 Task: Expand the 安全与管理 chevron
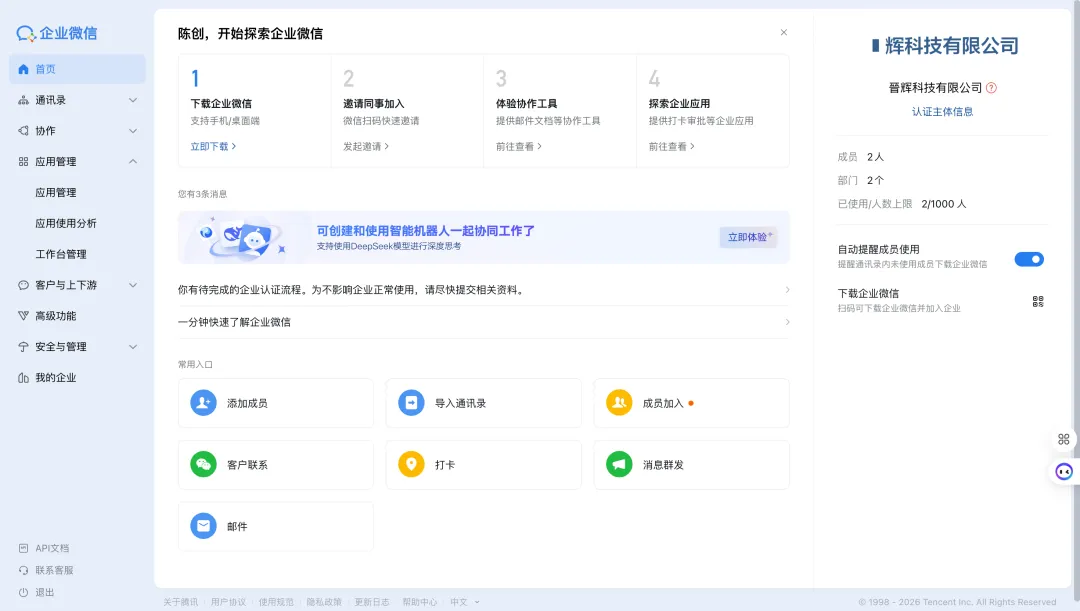133,346
